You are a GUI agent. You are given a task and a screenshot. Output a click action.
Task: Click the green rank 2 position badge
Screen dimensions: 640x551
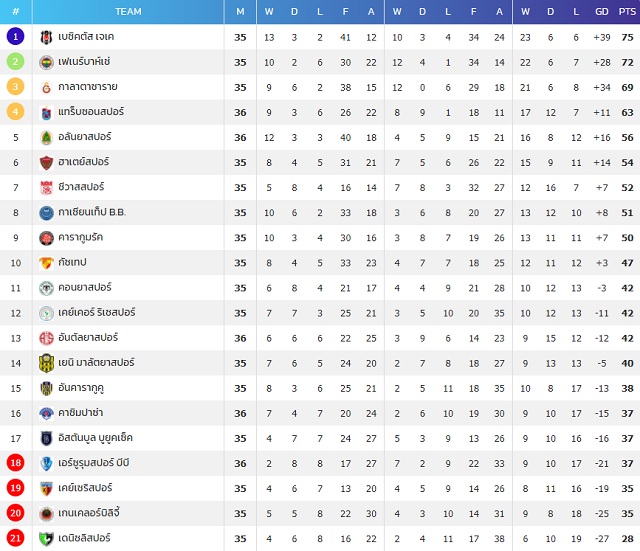16,62
